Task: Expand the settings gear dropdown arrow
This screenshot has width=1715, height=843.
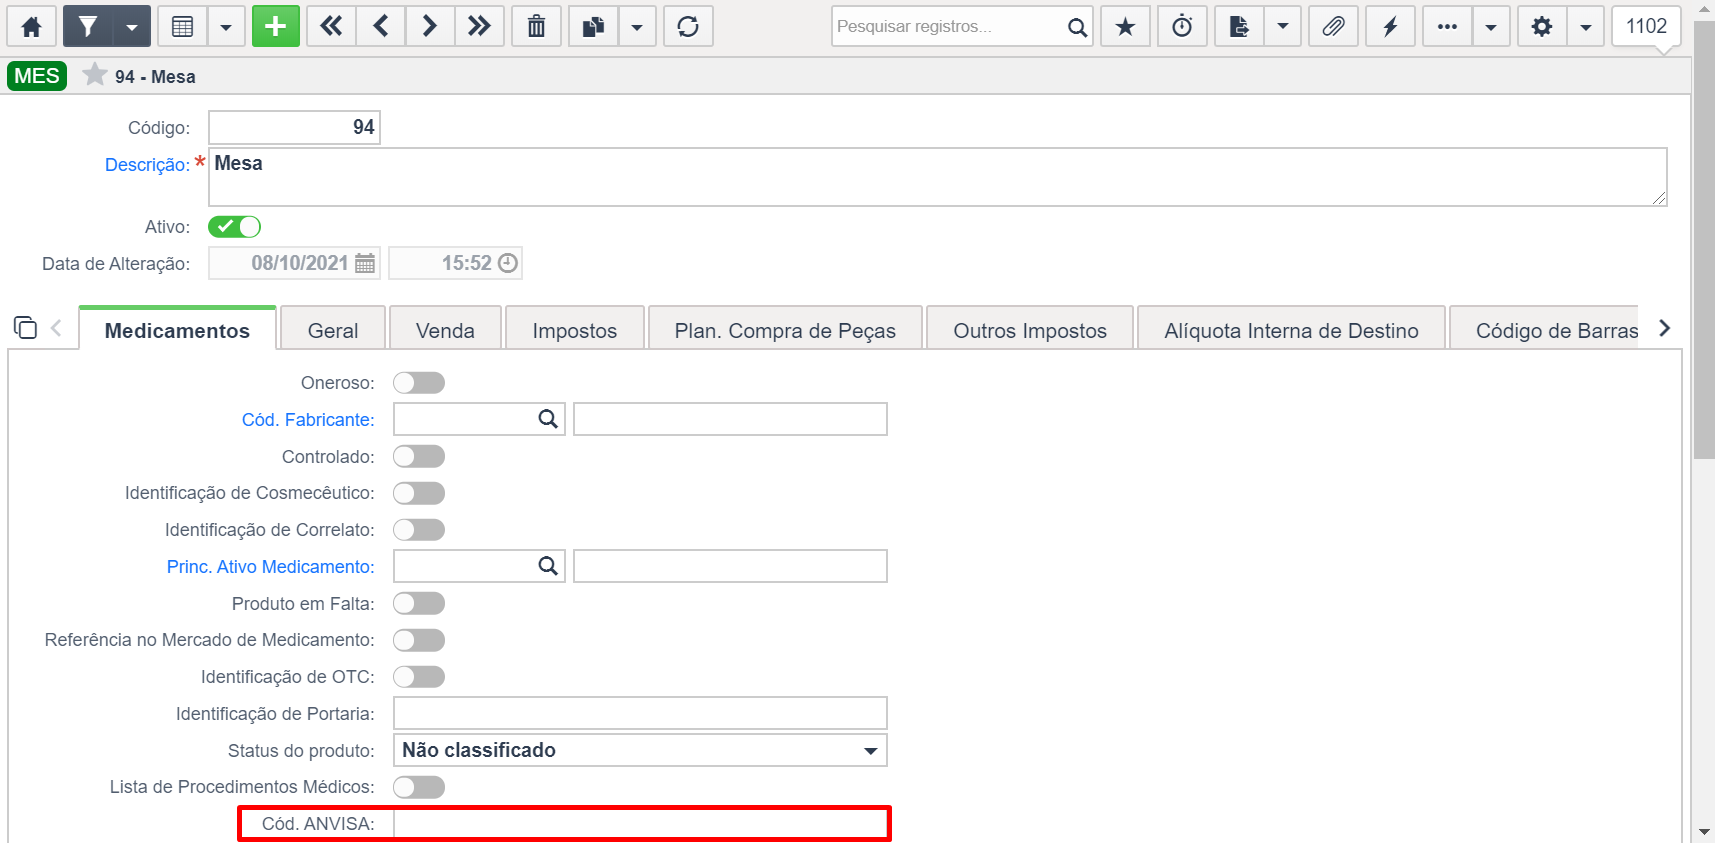Action: click(1586, 26)
